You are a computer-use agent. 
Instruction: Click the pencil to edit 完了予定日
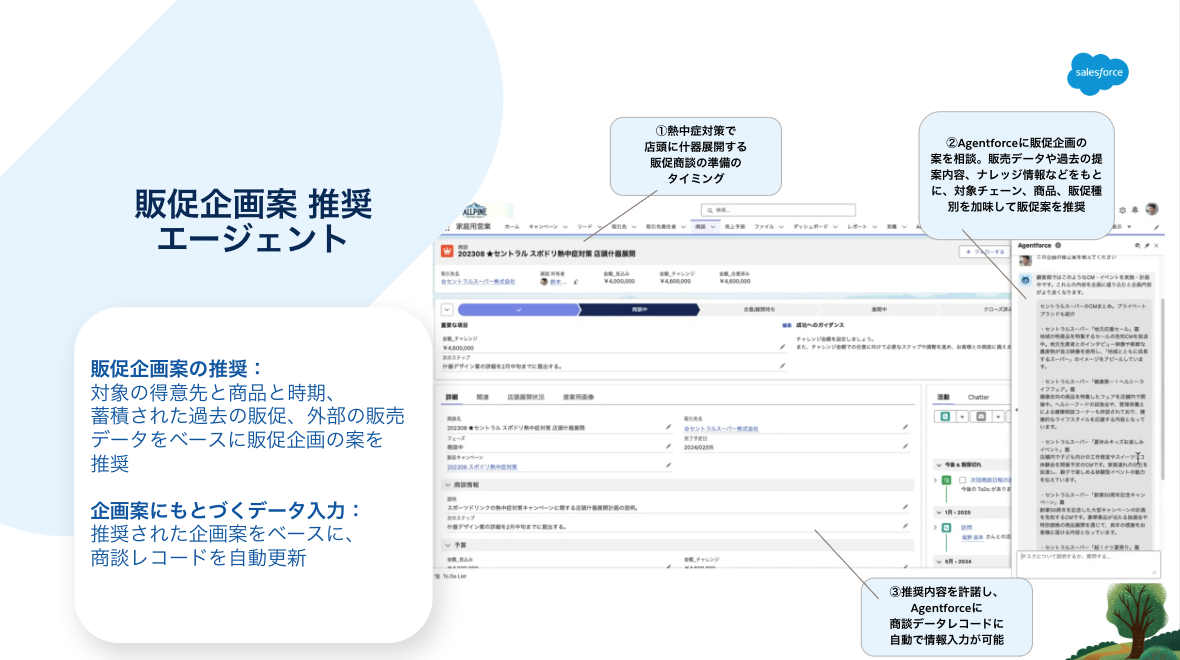(905, 446)
